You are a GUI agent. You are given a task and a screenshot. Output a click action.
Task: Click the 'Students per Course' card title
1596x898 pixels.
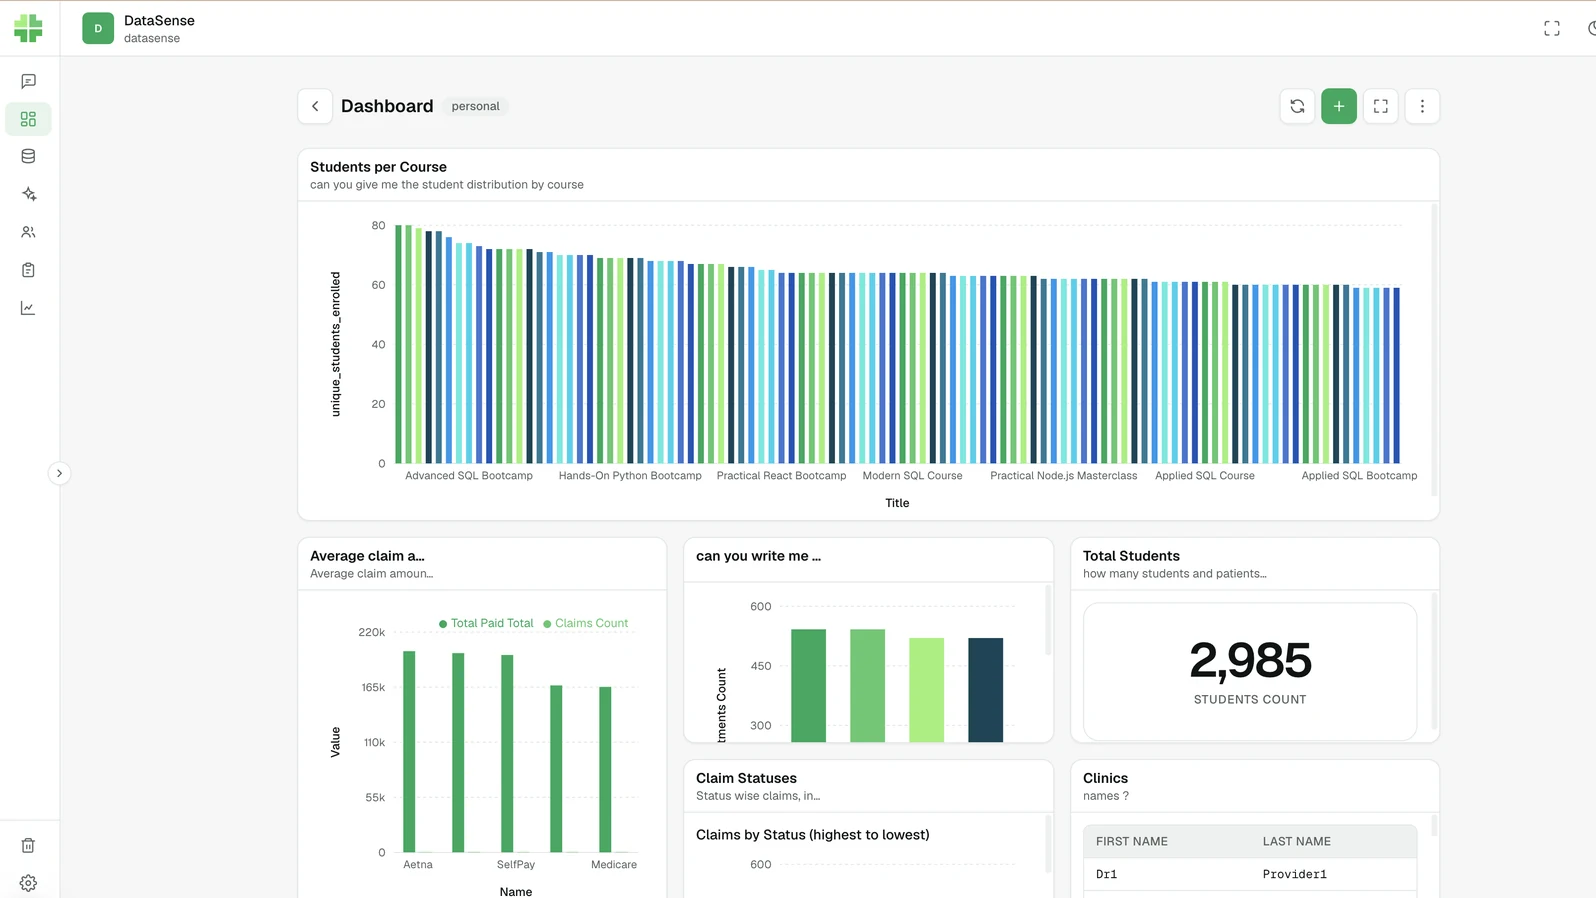[x=378, y=167]
